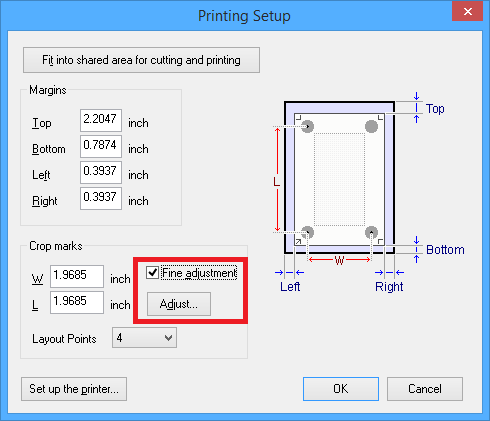Click the Left margin value field

pos(101,172)
